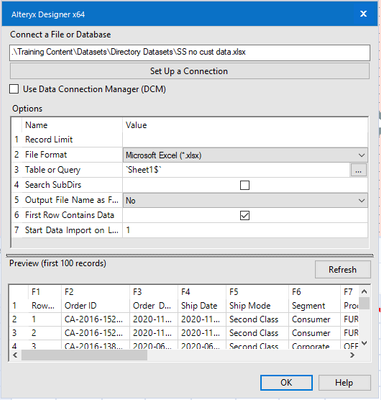Viewport: 381px width, 400px height.
Task: Click the 'Table or Query' option name
Action: click(x=53, y=170)
